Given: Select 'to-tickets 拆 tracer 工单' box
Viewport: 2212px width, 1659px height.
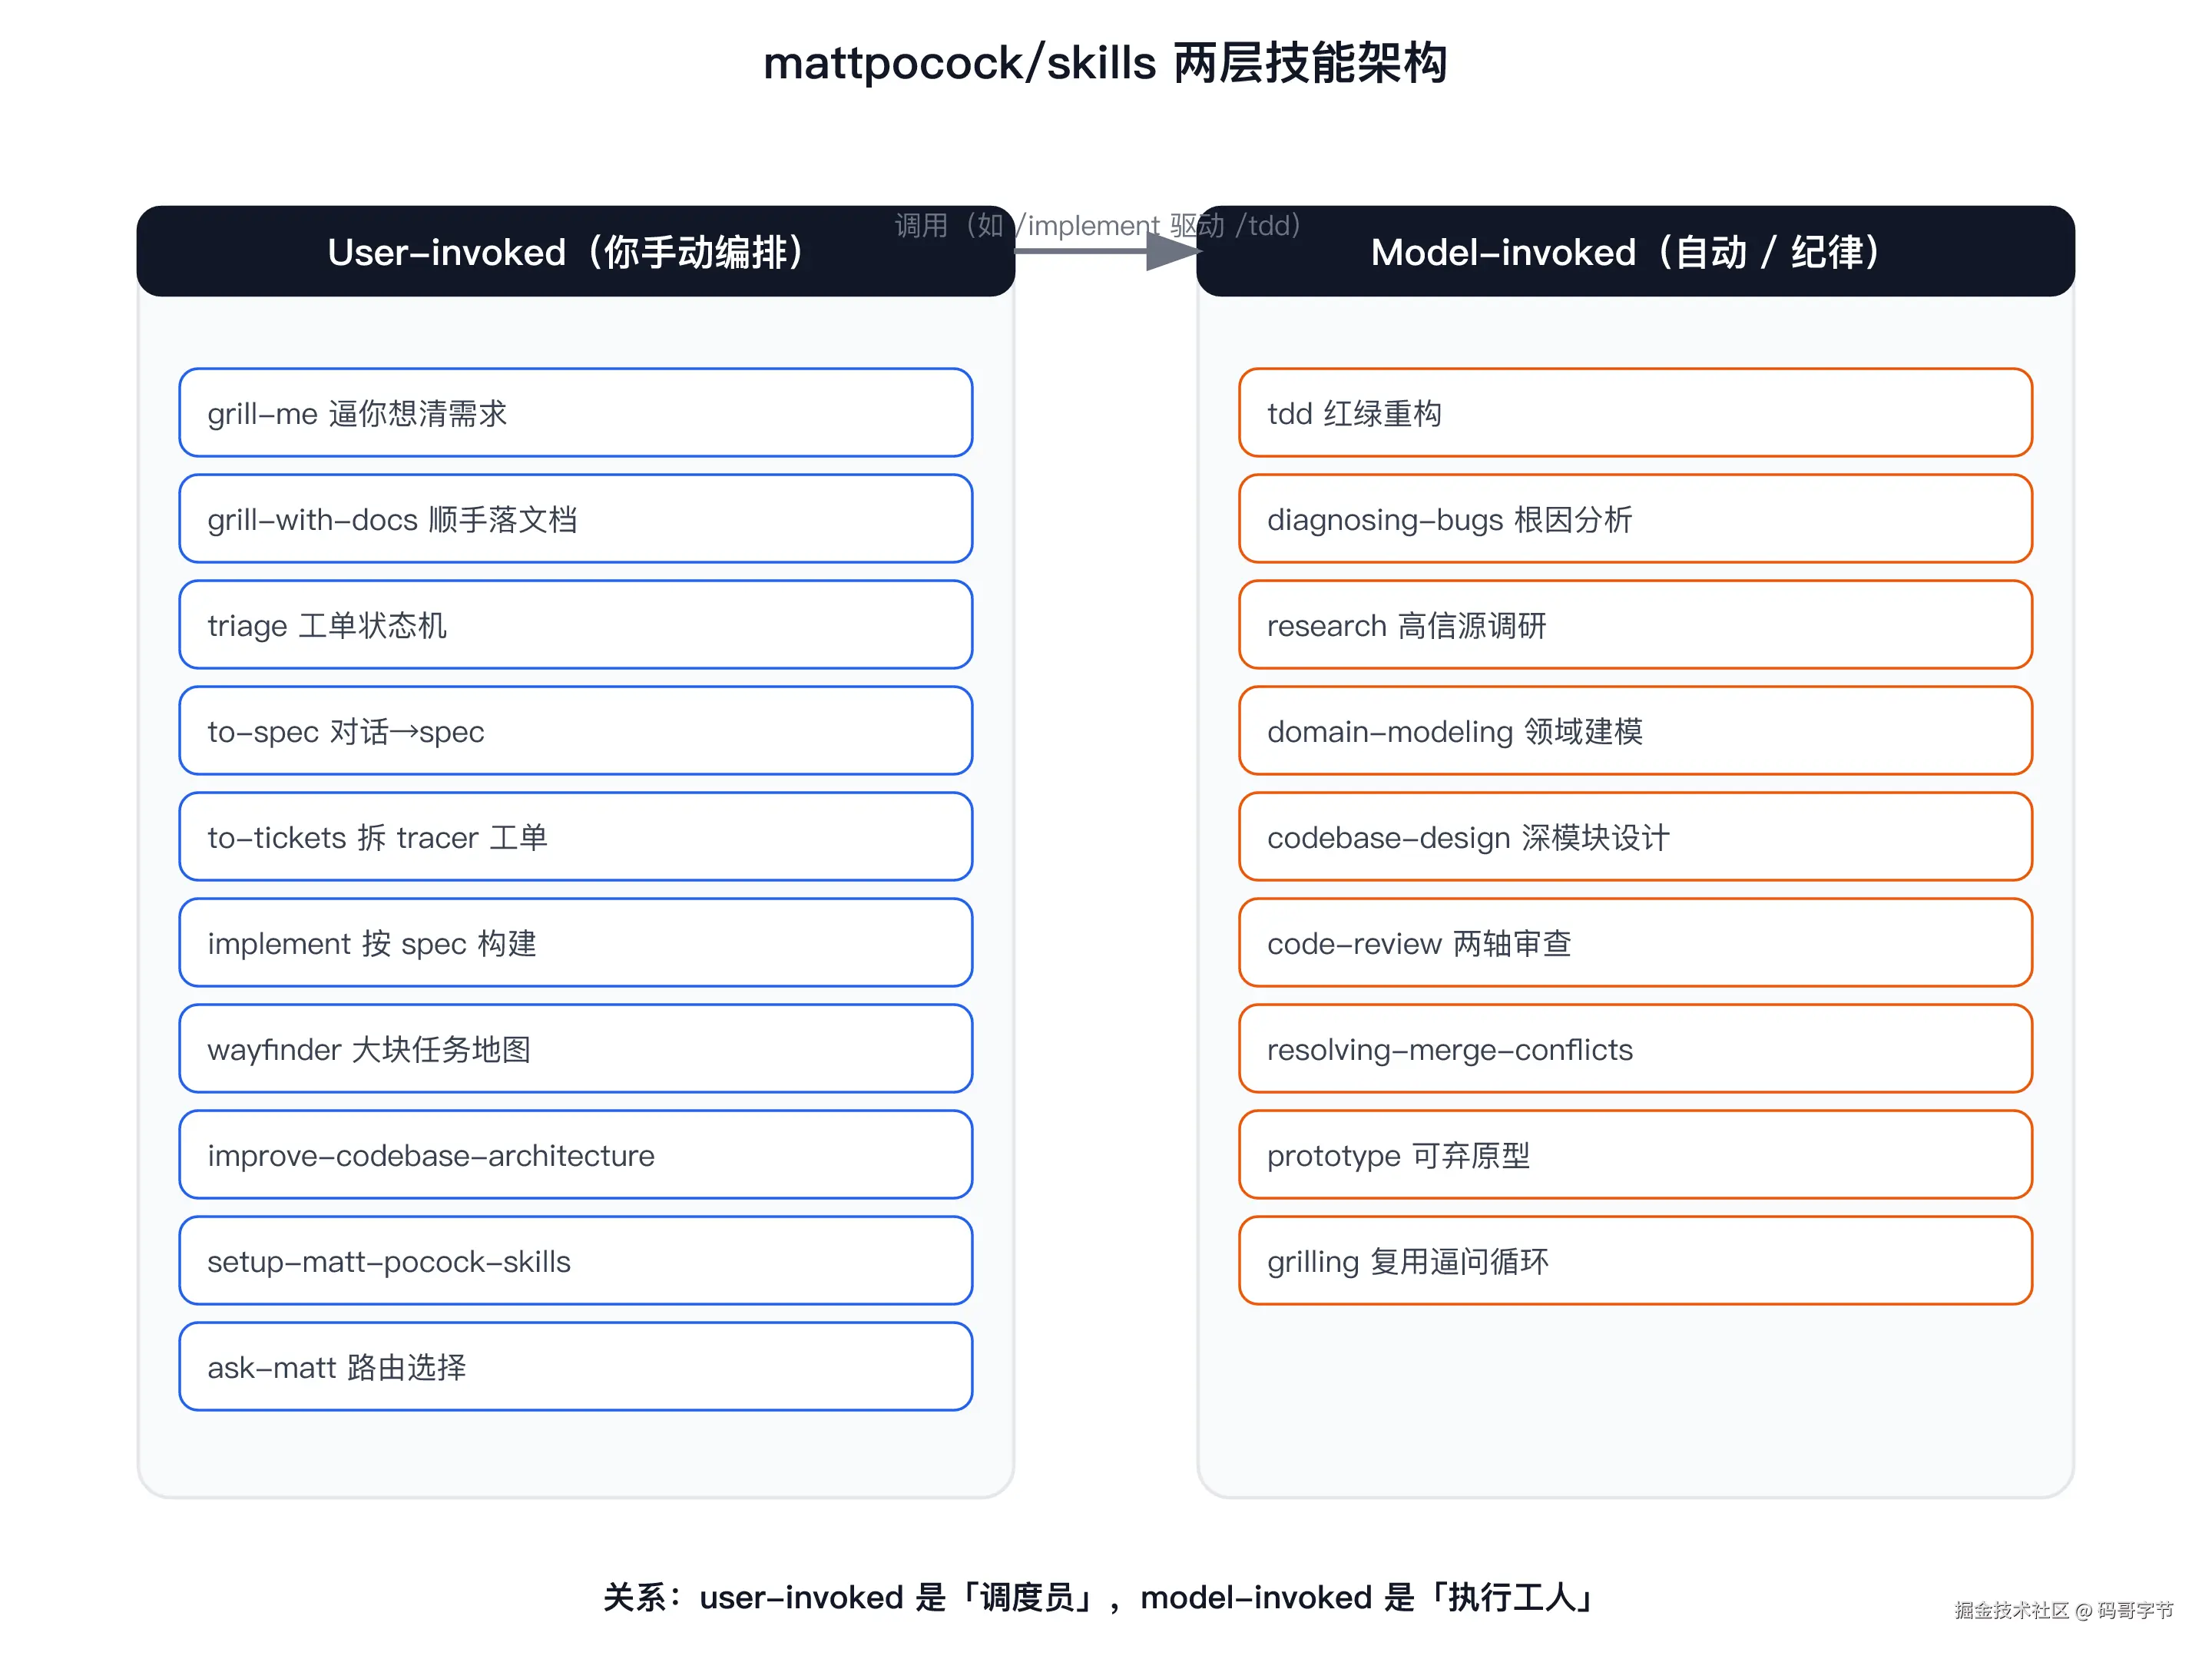Looking at the screenshot, I should point(576,837).
